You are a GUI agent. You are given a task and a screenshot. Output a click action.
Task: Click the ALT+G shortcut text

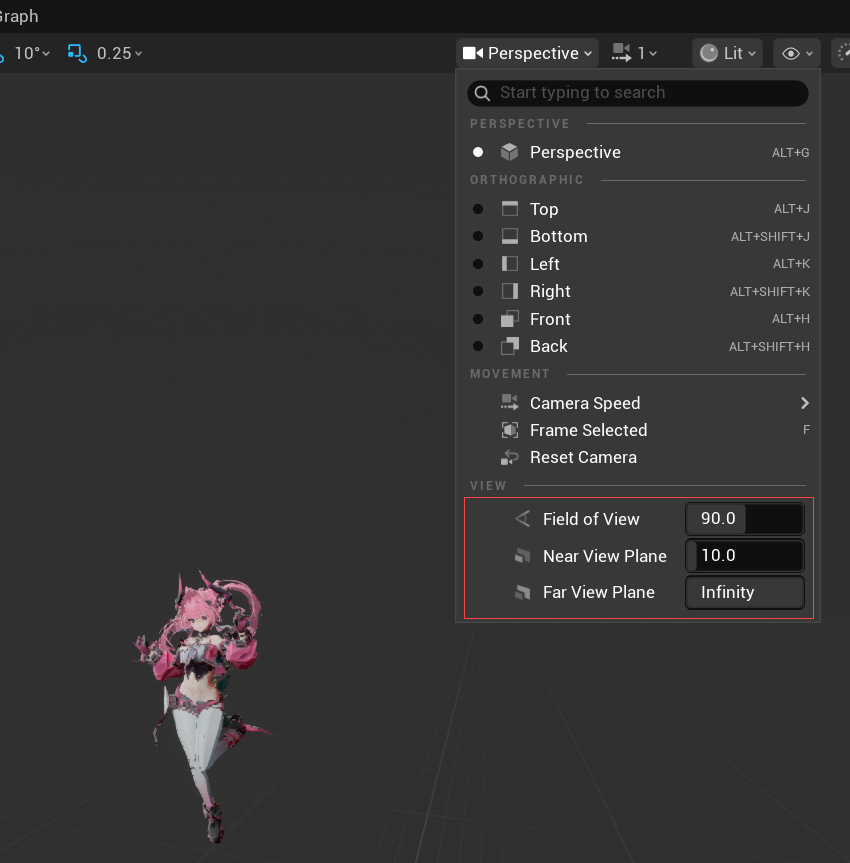[791, 153]
